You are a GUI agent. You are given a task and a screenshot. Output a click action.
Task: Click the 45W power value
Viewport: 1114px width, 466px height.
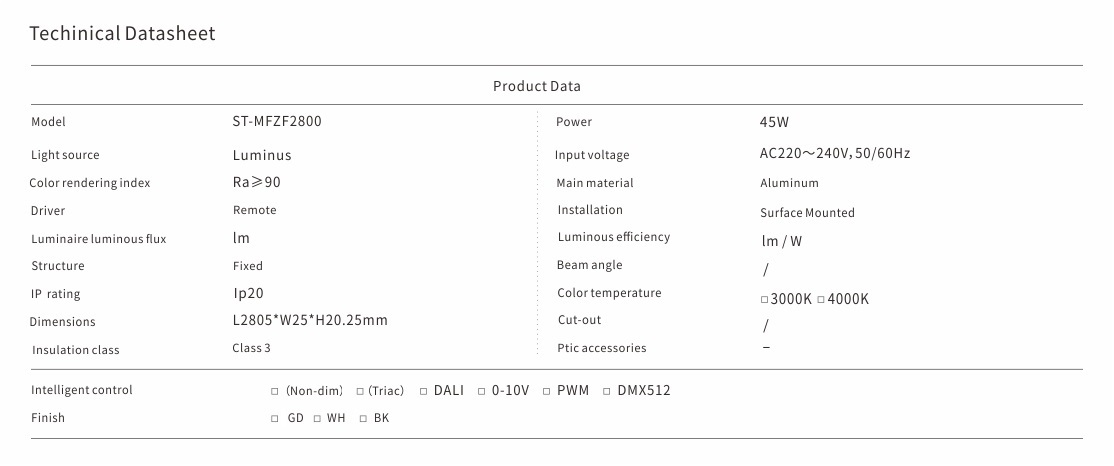pos(775,123)
